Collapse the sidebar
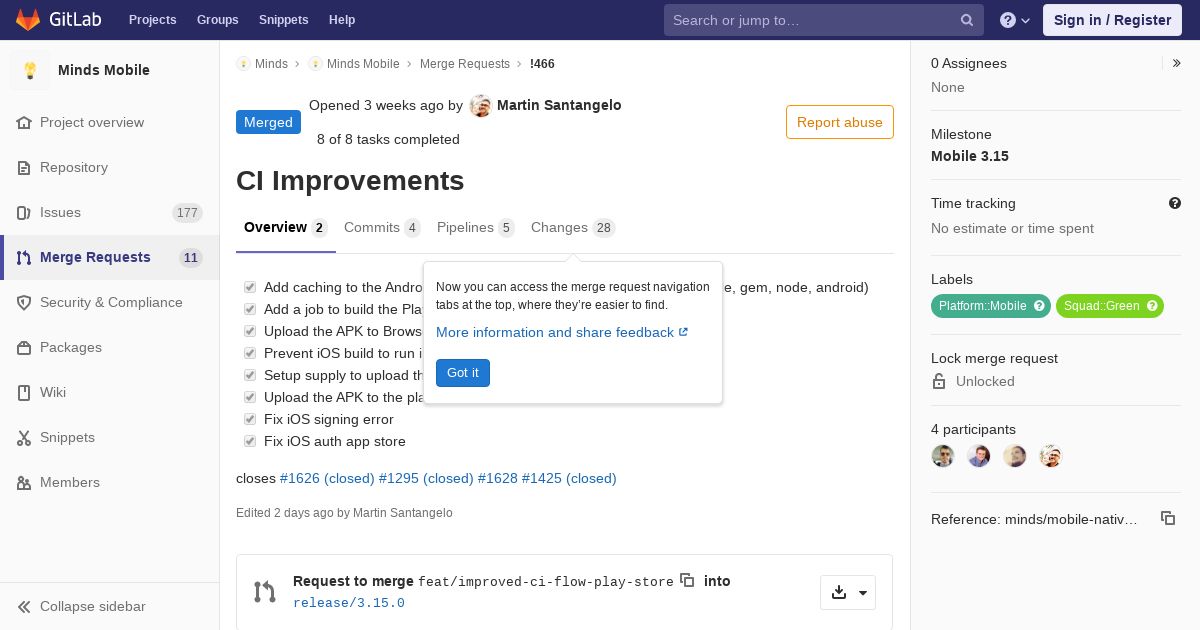 coord(110,606)
